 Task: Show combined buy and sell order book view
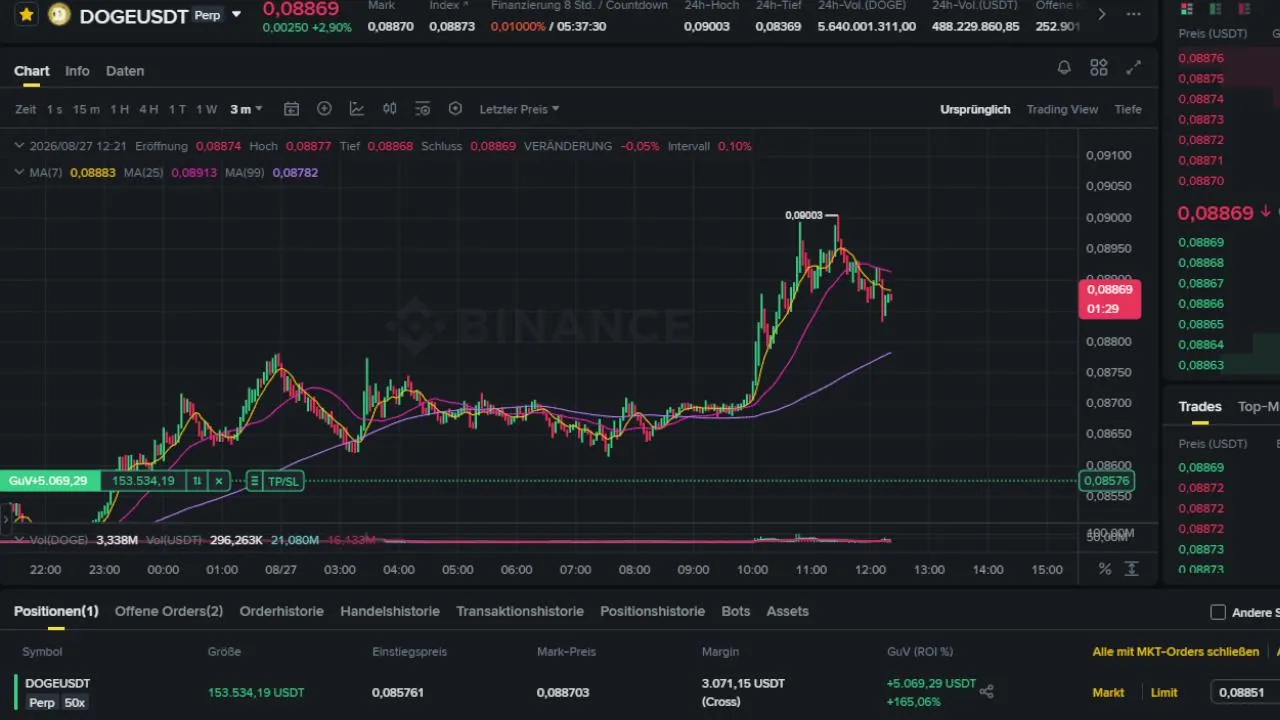1187,9
